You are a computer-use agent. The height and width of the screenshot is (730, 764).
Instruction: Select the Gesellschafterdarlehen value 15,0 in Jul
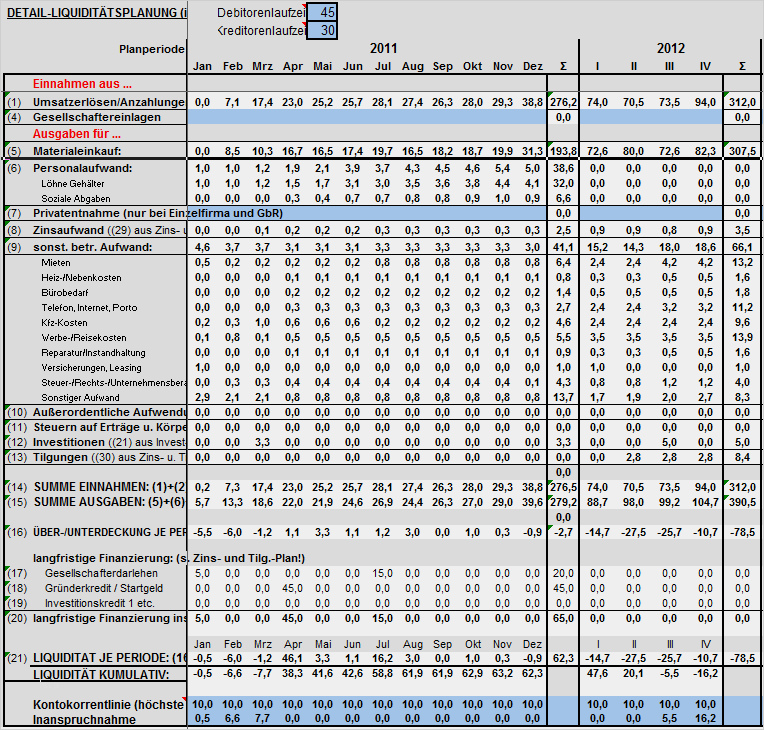coord(382,573)
